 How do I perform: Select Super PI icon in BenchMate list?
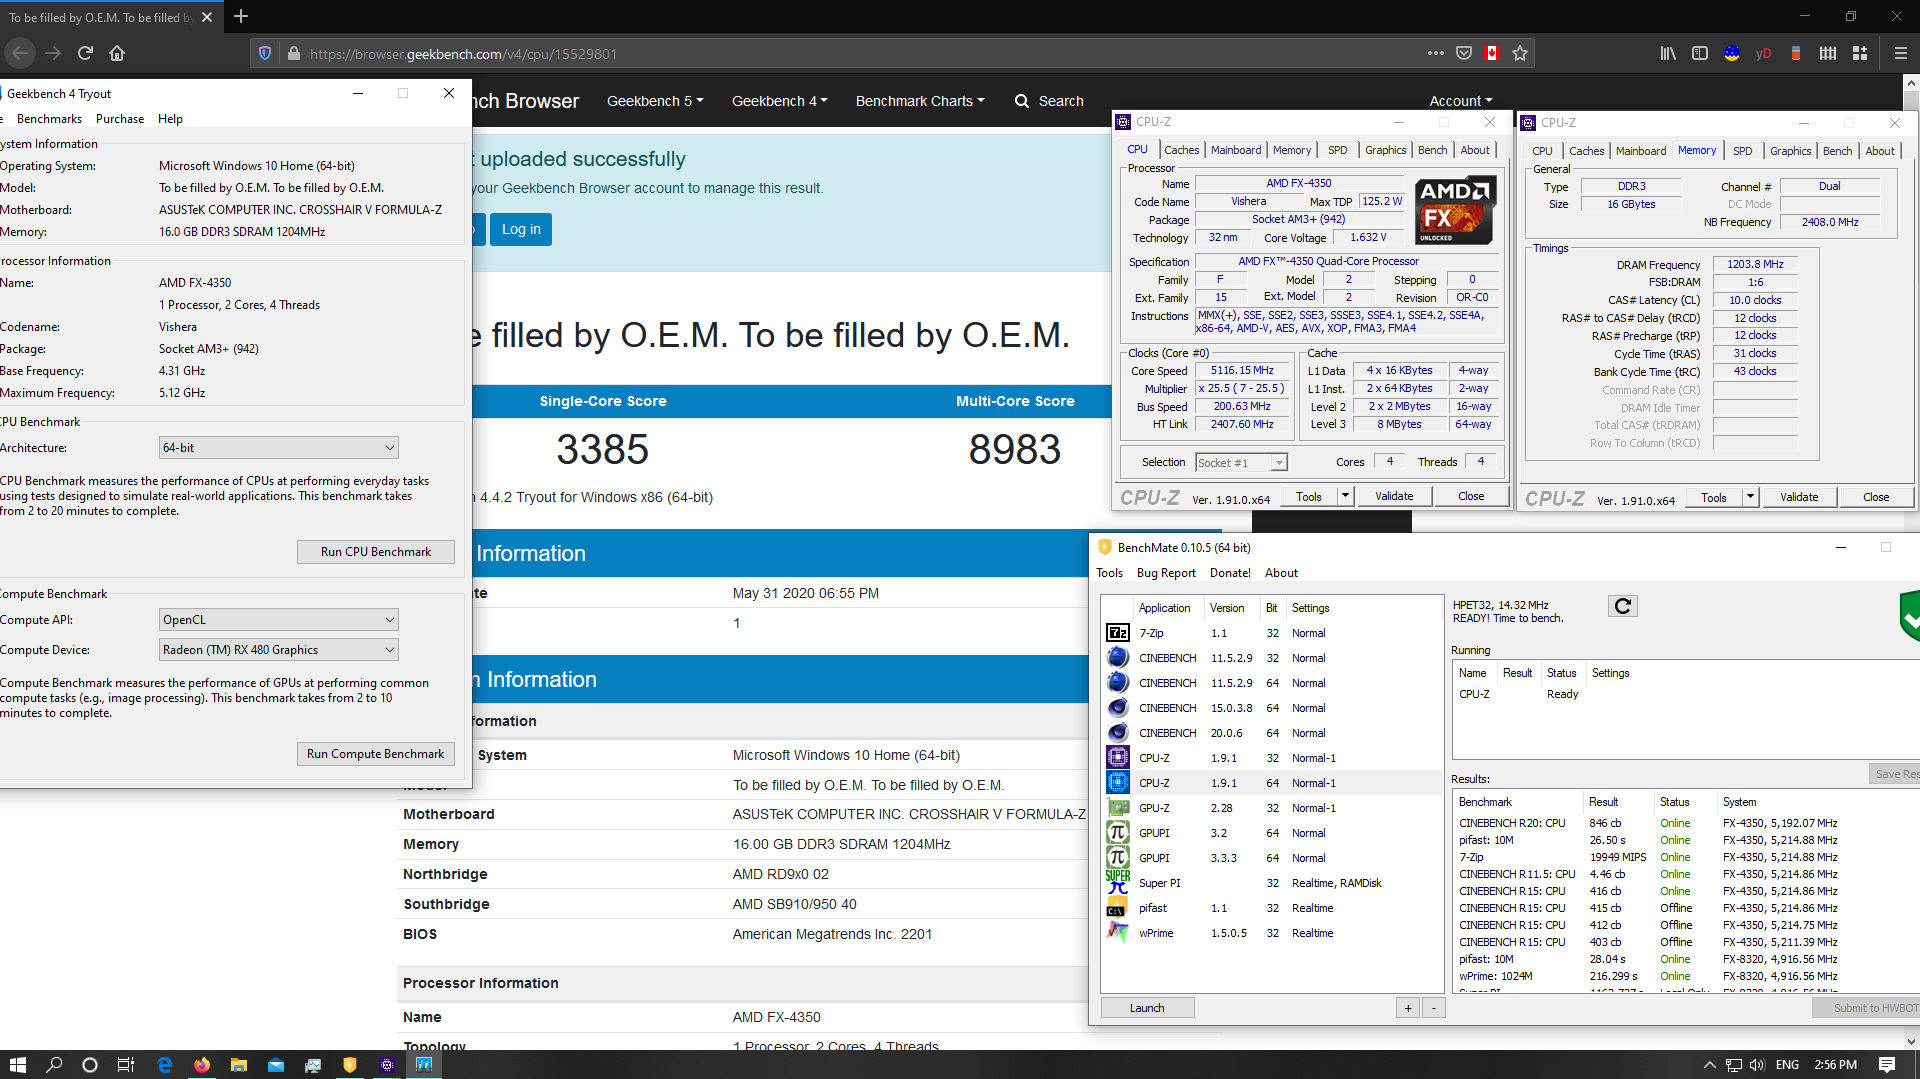[x=1118, y=882]
